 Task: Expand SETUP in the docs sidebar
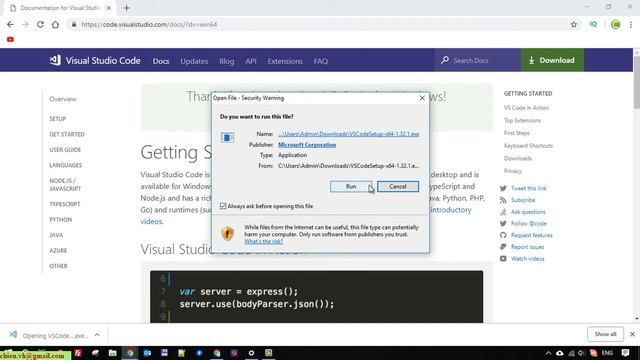tap(58, 119)
